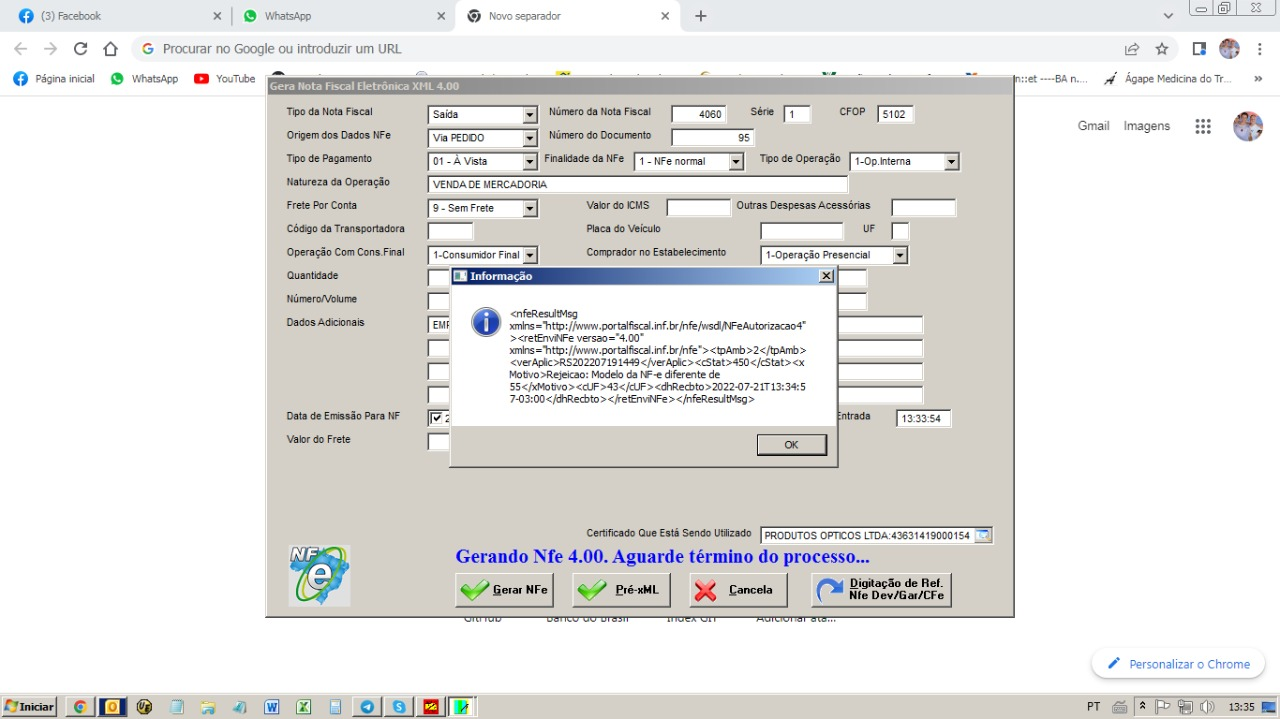Expand the Finalidade da NFe dropdown
1280x719 pixels.
(736, 162)
